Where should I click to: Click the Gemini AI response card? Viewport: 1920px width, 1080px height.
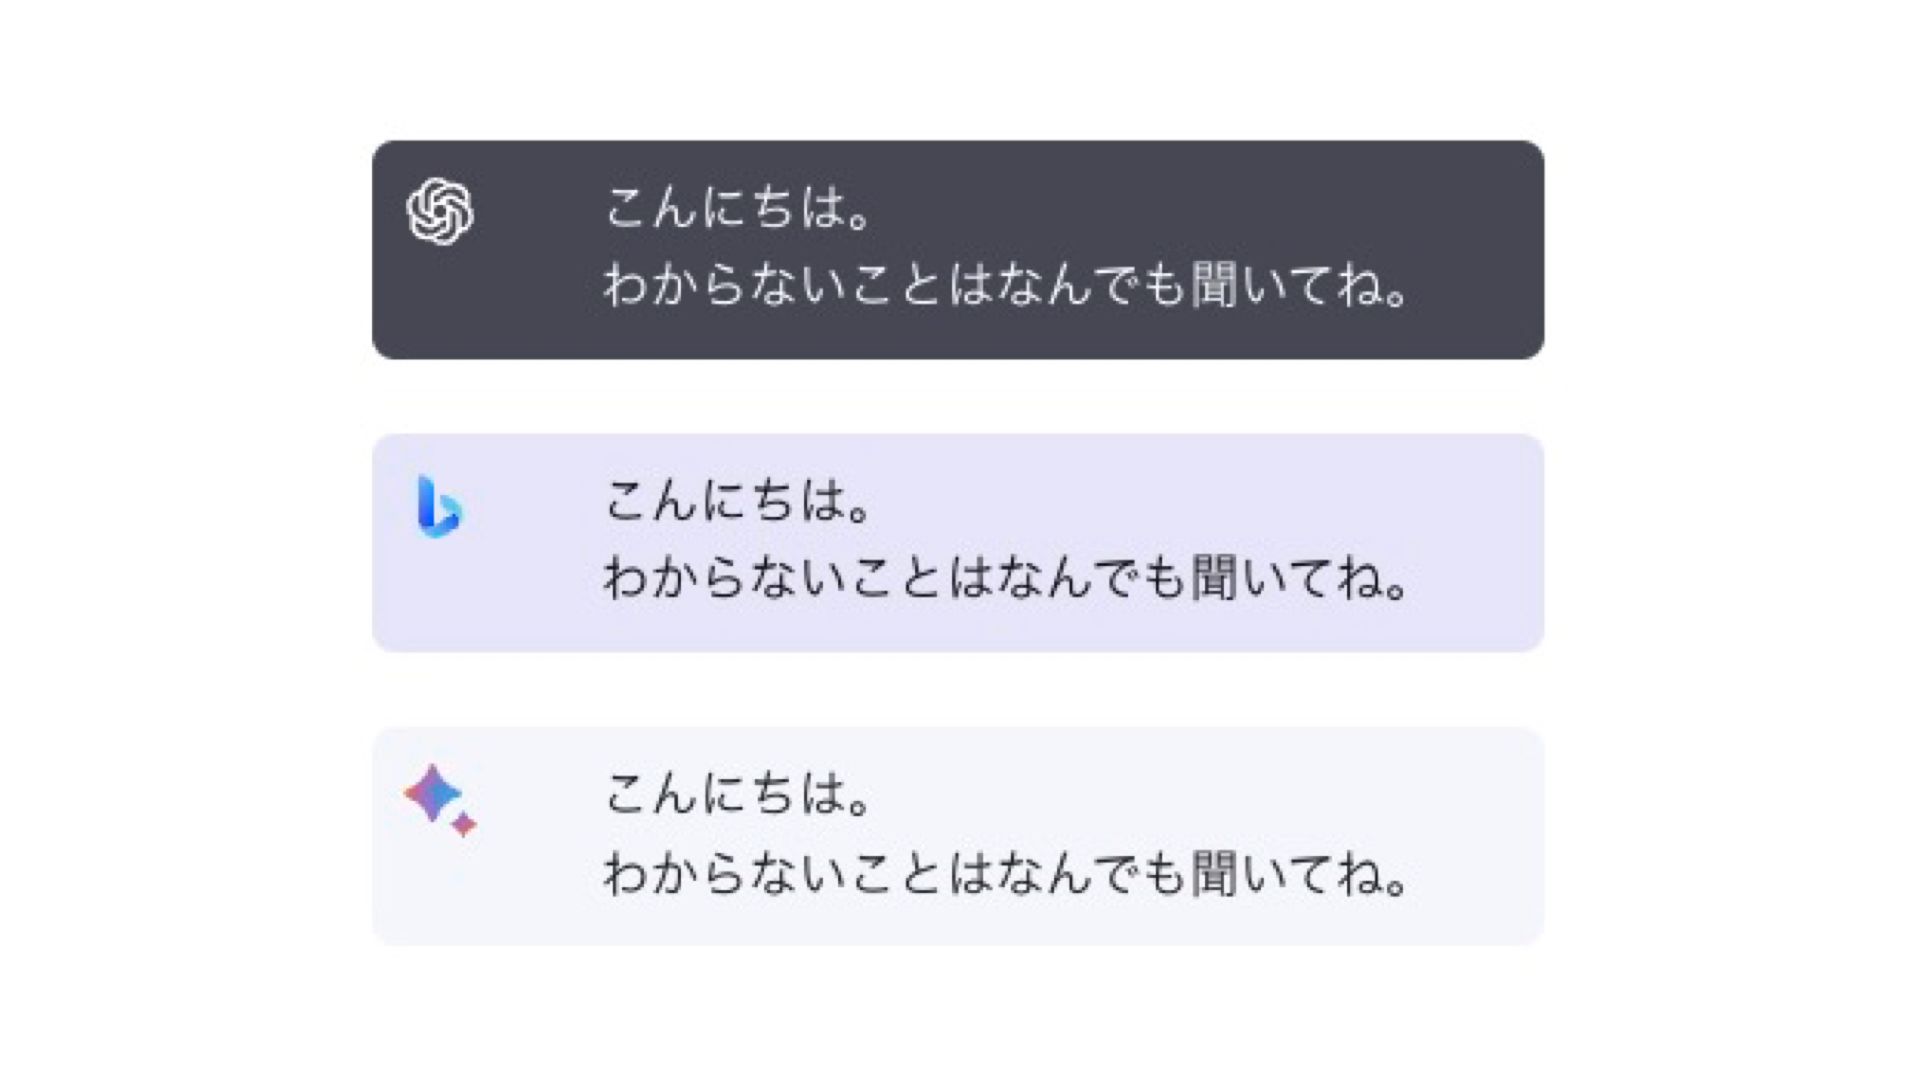click(x=960, y=835)
